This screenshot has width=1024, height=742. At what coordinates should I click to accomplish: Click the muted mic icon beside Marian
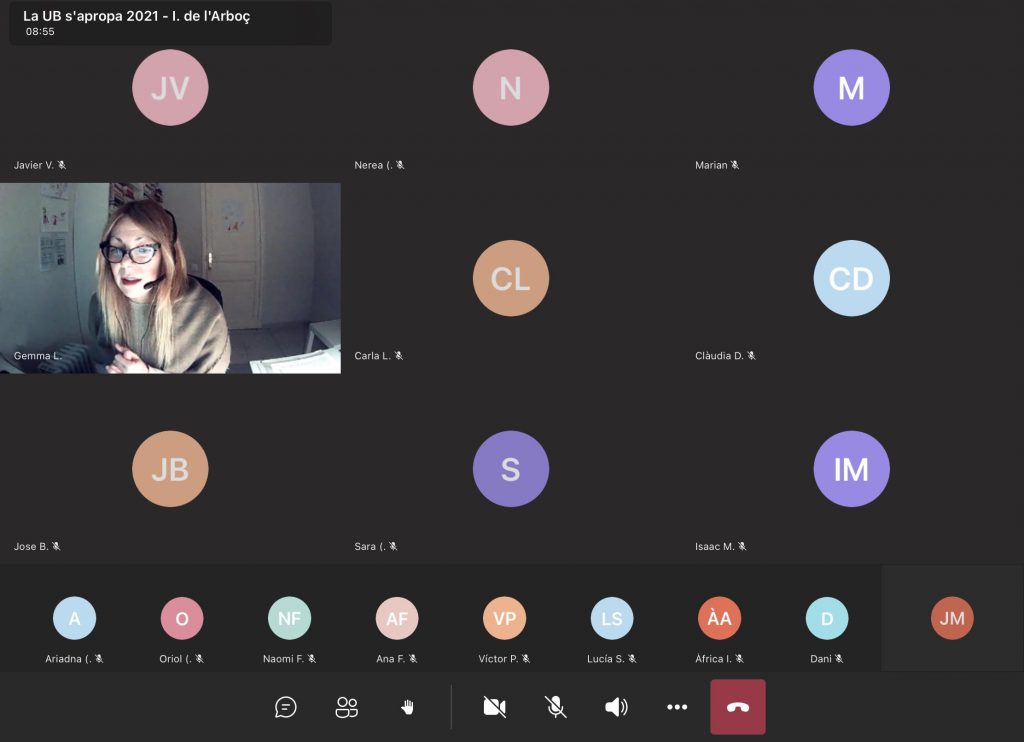tap(735, 165)
